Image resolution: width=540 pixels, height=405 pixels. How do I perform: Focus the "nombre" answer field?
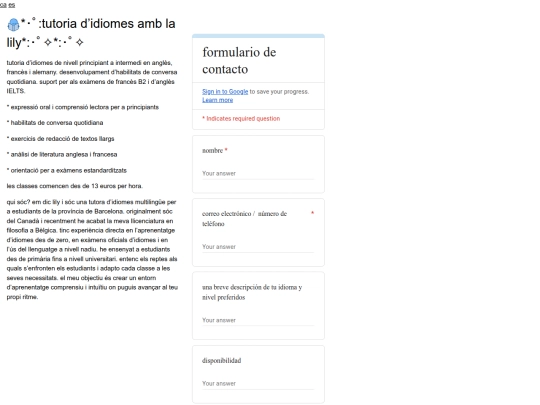(x=258, y=174)
